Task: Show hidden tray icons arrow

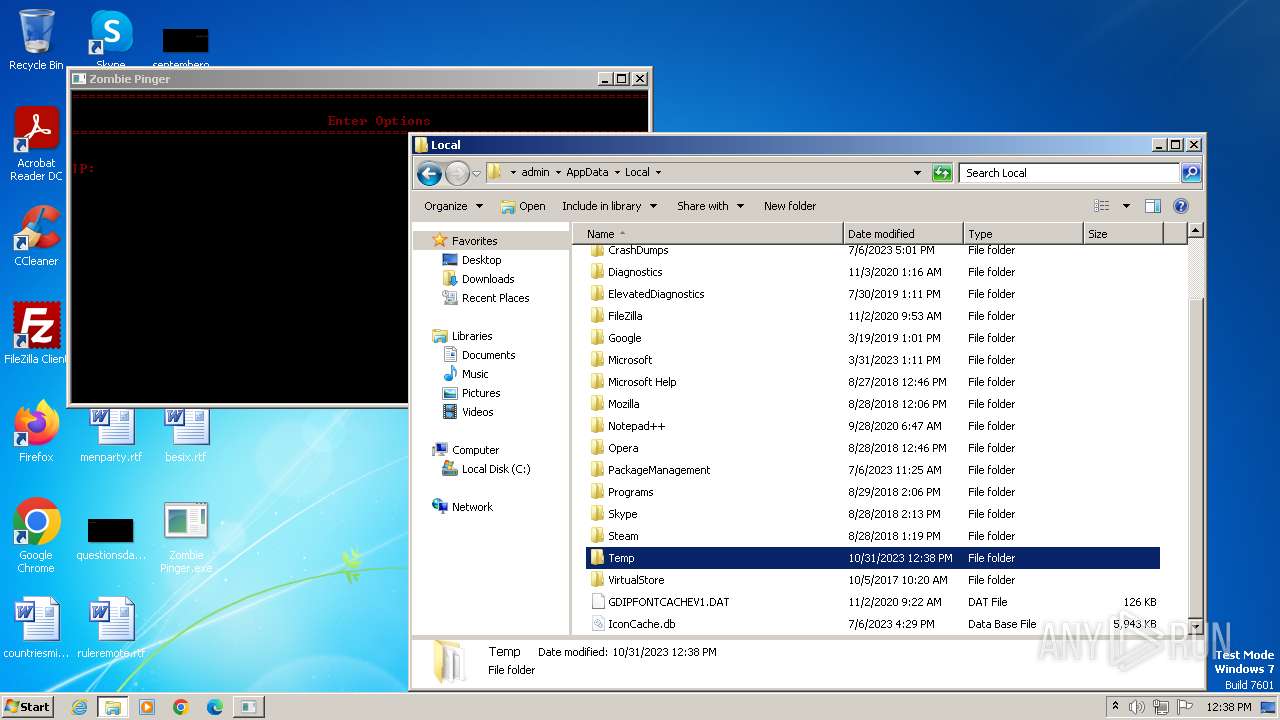Action: 1115,707
